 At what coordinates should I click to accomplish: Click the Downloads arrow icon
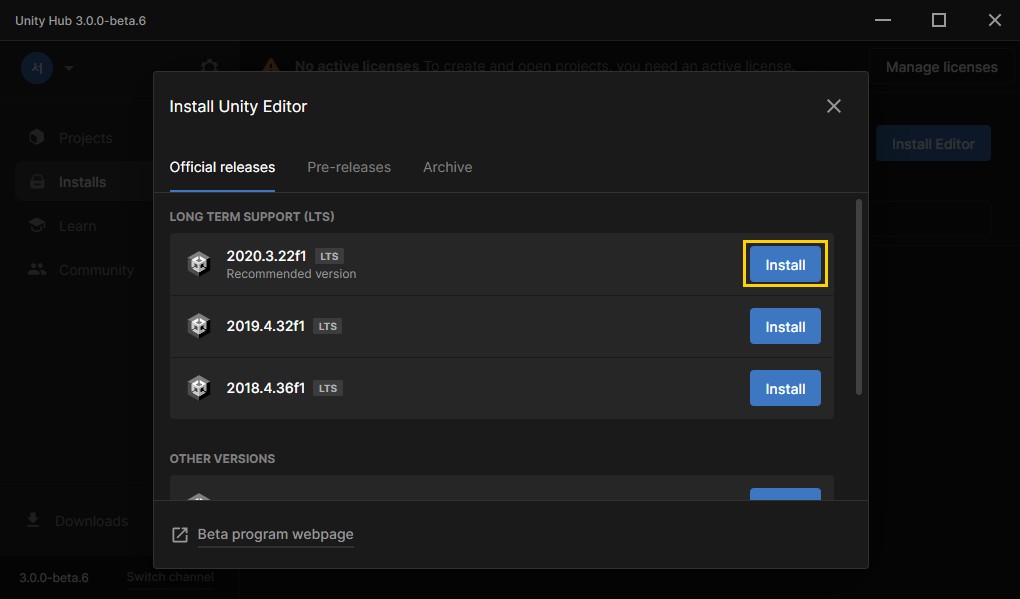click(33, 520)
